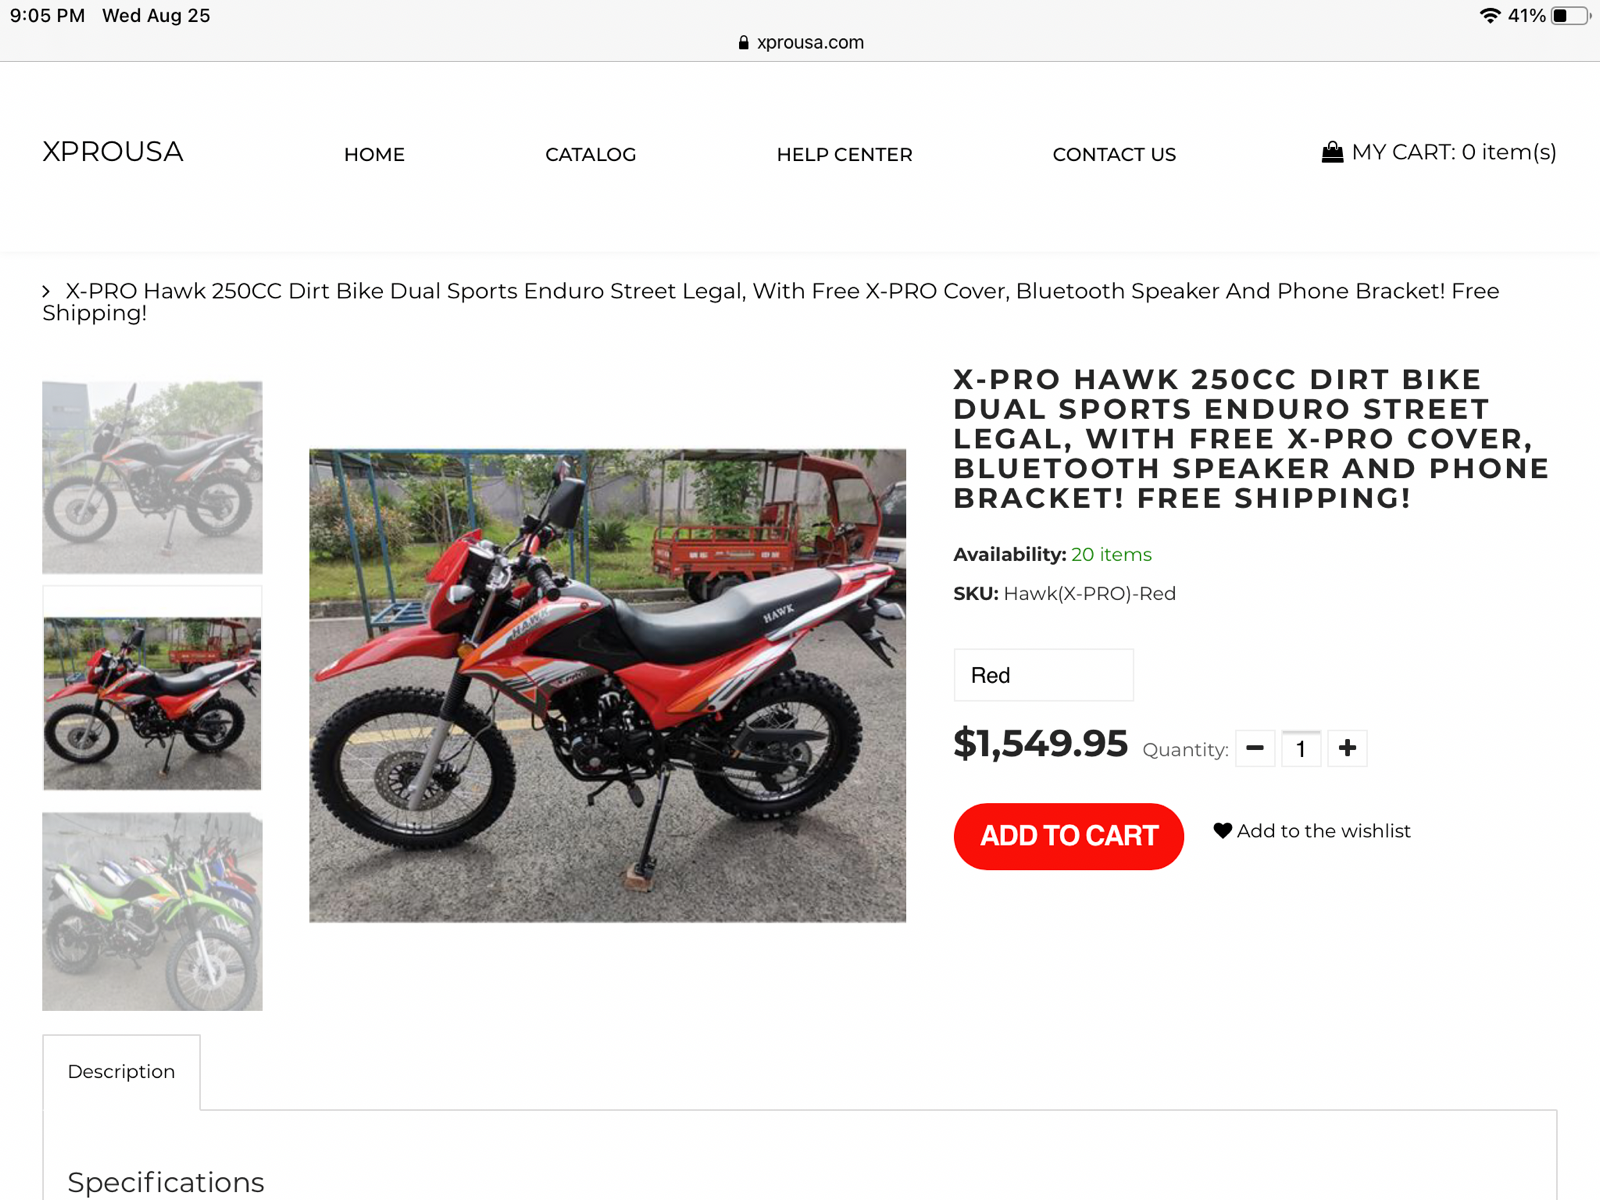Tap the padlock icon beside xprousa.com
The height and width of the screenshot is (1200, 1600).
click(x=743, y=43)
